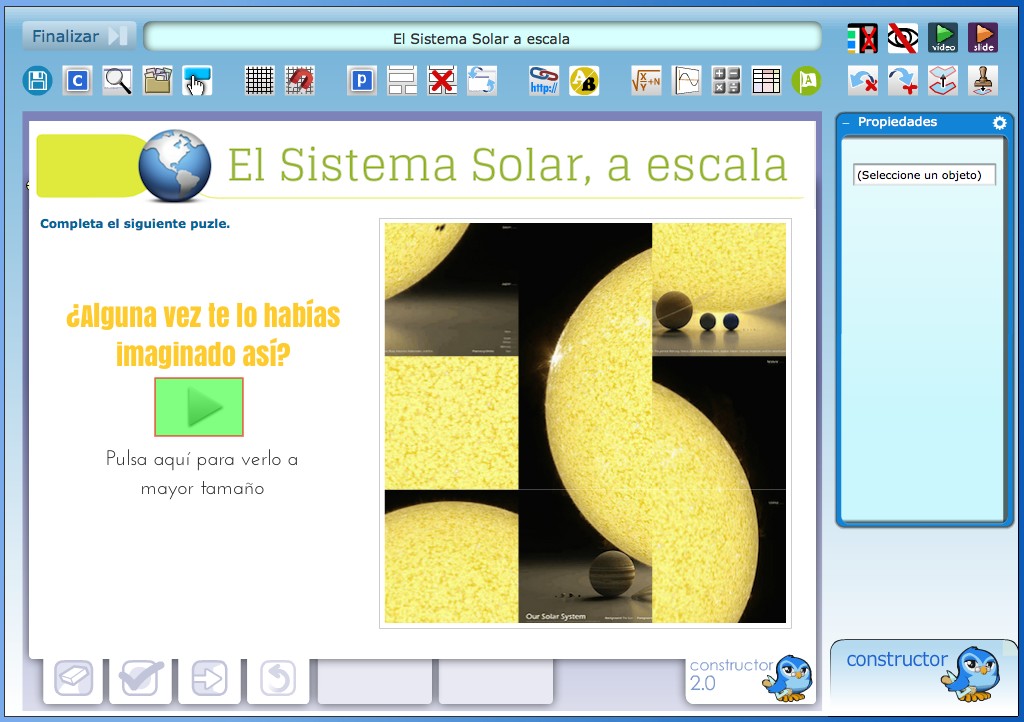Open the magnifying glass search tool
1024x722 pixels.
click(x=118, y=81)
